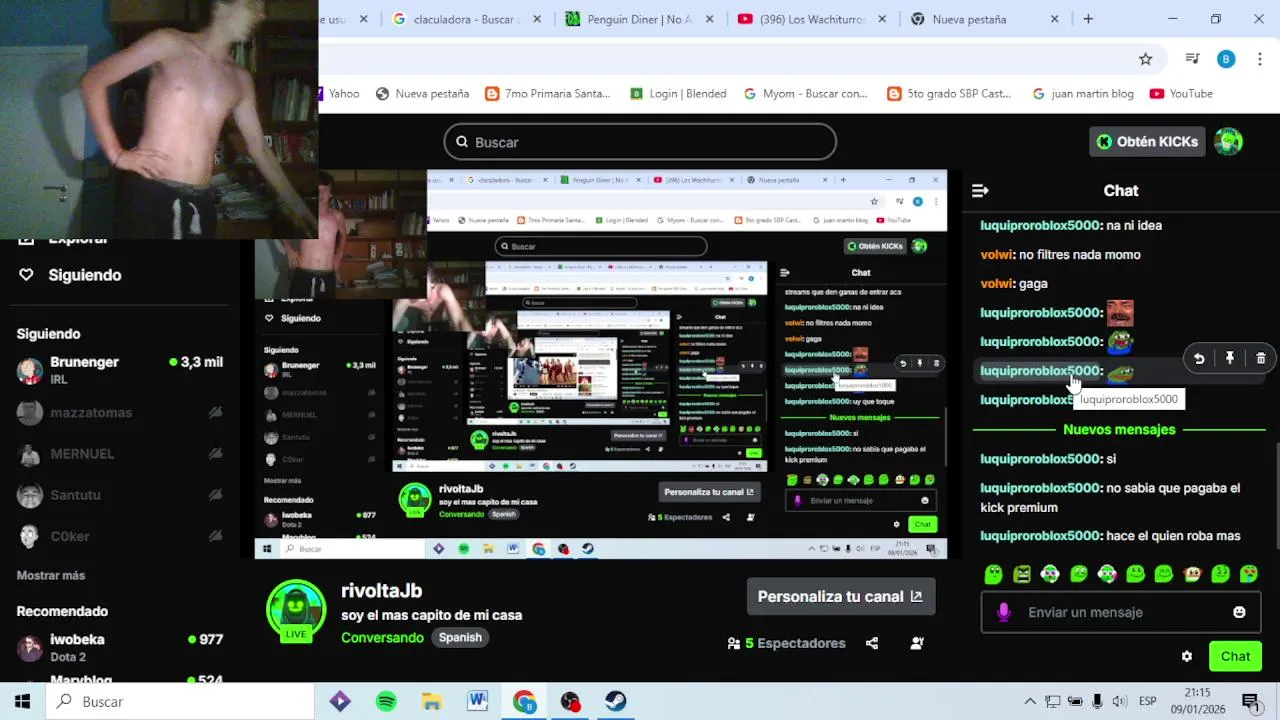The image size is (1280, 720).
Task: Open the Siguiendo heart menu item
Action: 70,275
